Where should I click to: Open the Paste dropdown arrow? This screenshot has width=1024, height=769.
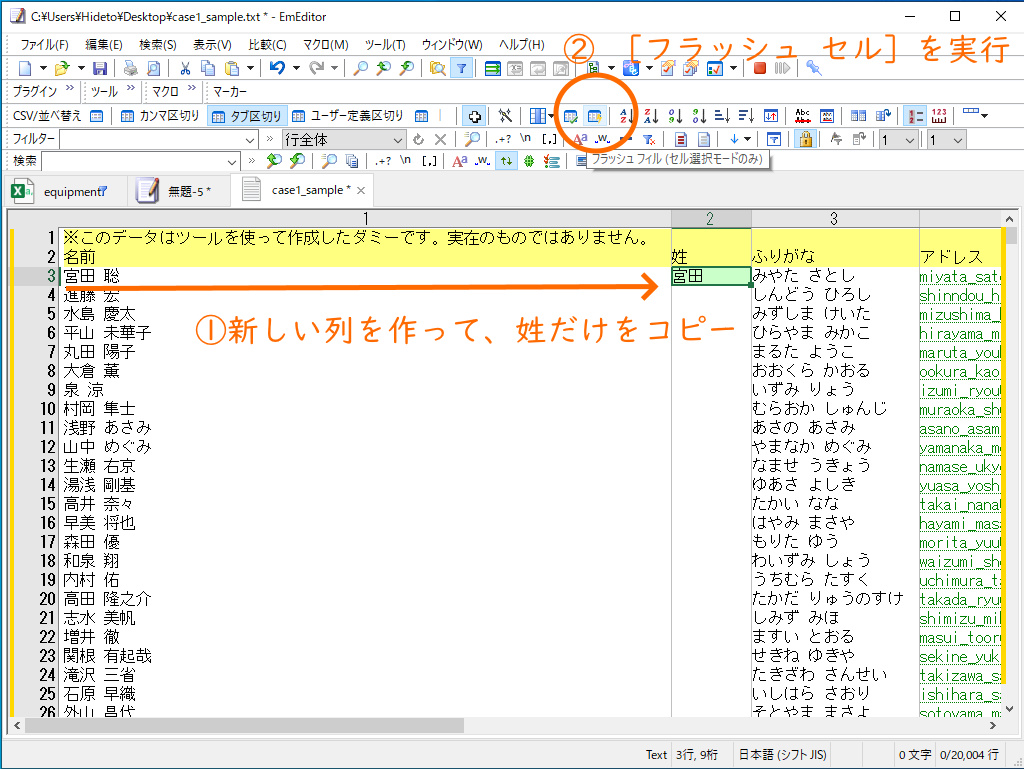point(250,68)
